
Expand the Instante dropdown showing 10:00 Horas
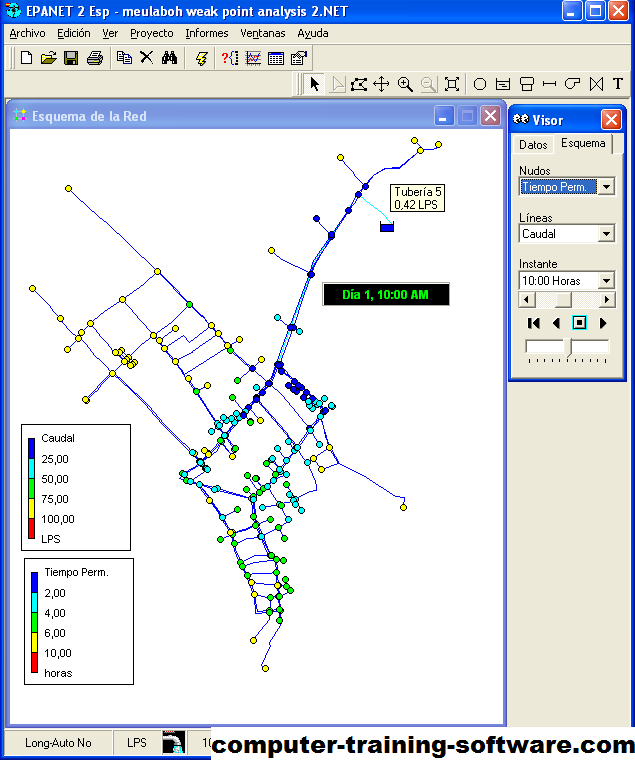pos(606,281)
